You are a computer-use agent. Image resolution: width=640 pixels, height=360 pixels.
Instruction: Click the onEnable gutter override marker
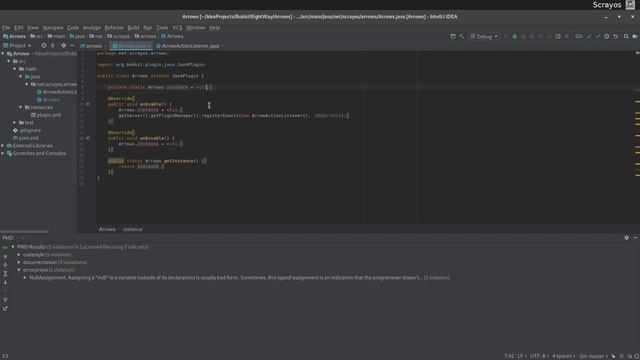pos(87,104)
